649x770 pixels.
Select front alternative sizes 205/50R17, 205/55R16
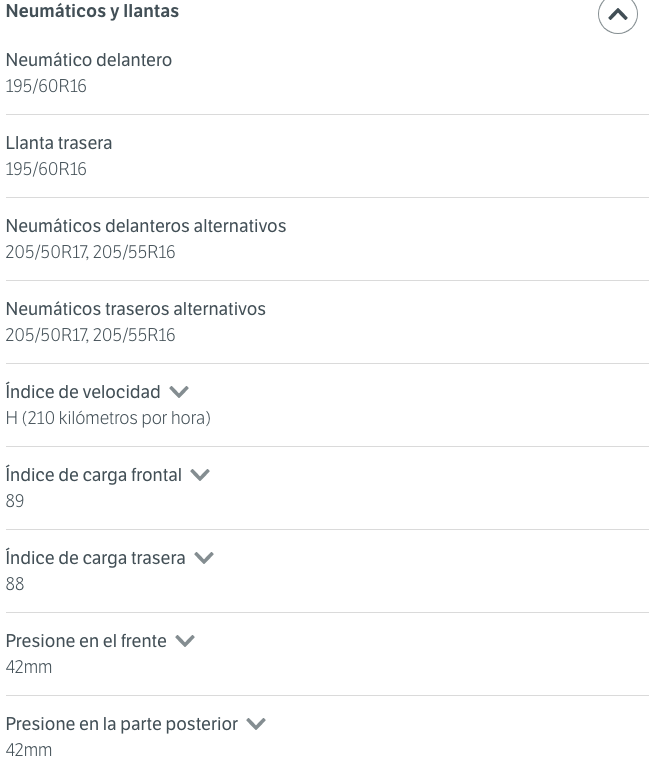click(x=90, y=252)
